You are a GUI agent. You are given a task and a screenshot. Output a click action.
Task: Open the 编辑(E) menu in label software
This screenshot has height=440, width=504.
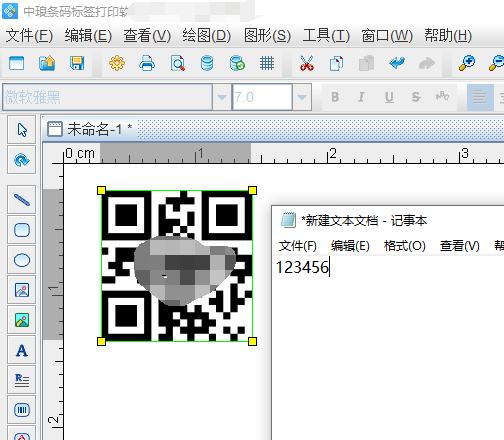tap(88, 35)
